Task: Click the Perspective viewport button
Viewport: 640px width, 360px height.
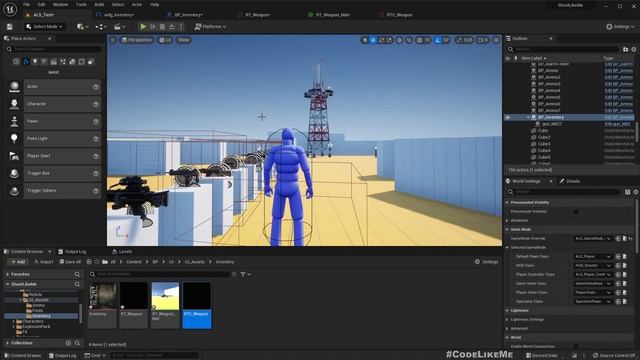Action: pyautogui.click(x=137, y=40)
